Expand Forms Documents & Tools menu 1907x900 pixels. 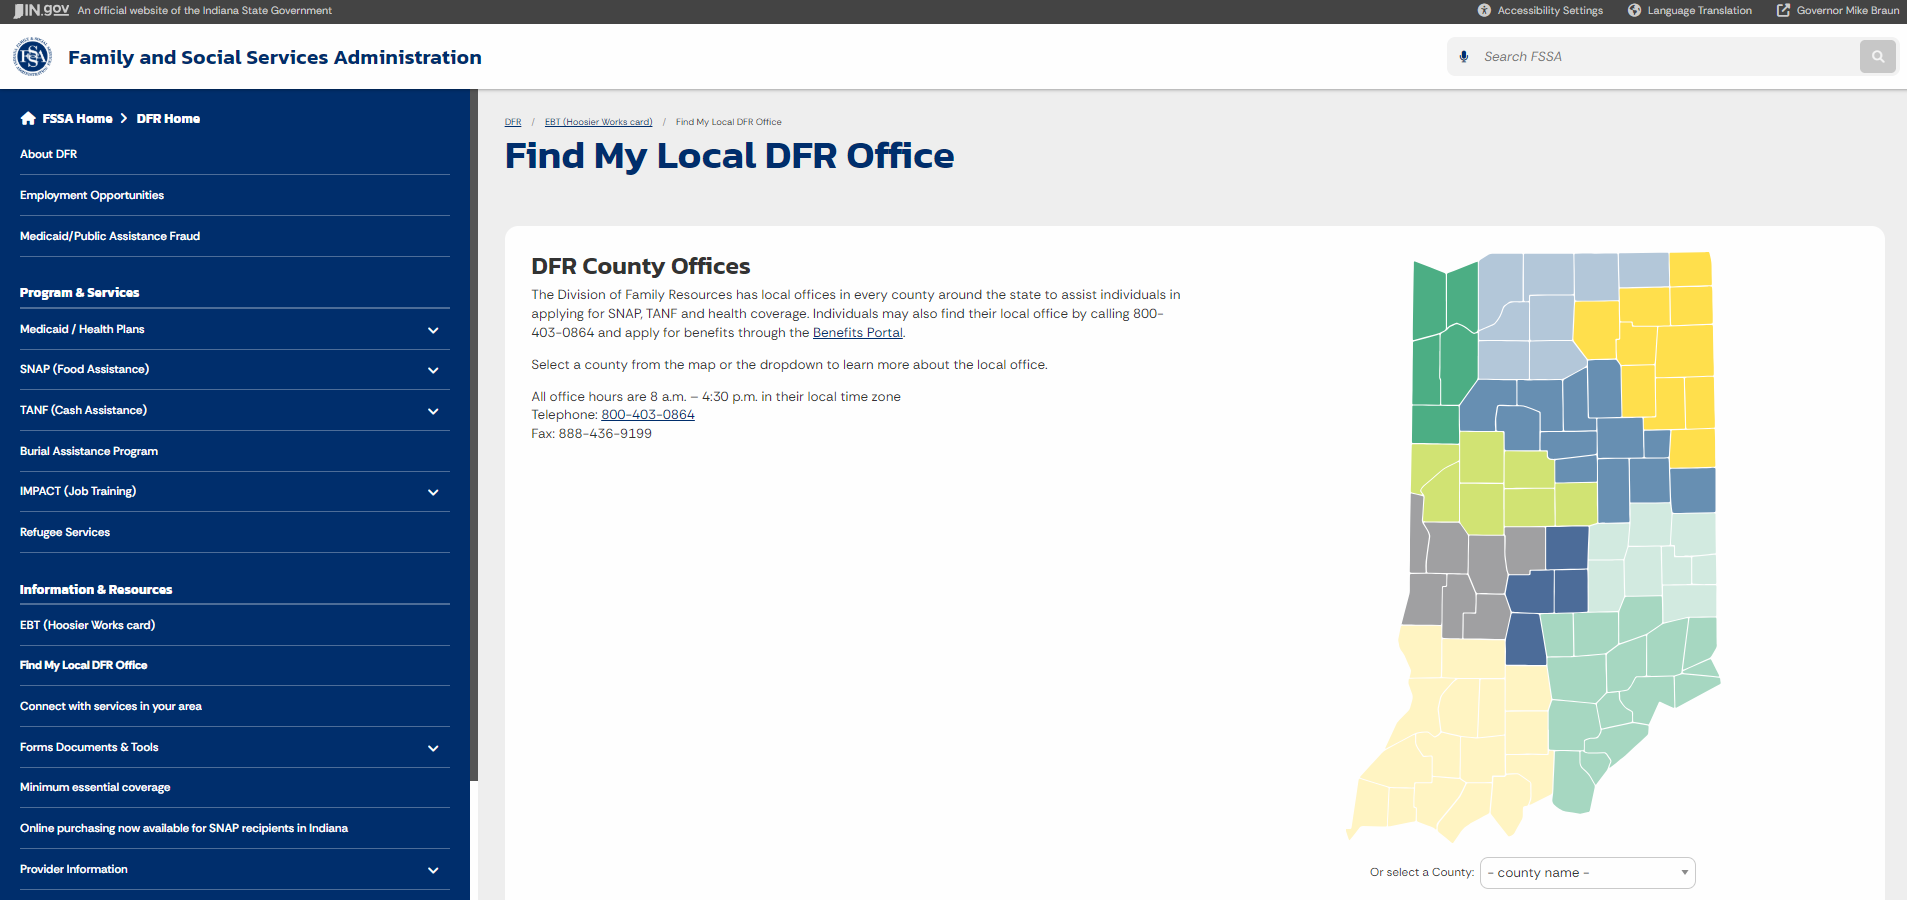coord(433,748)
